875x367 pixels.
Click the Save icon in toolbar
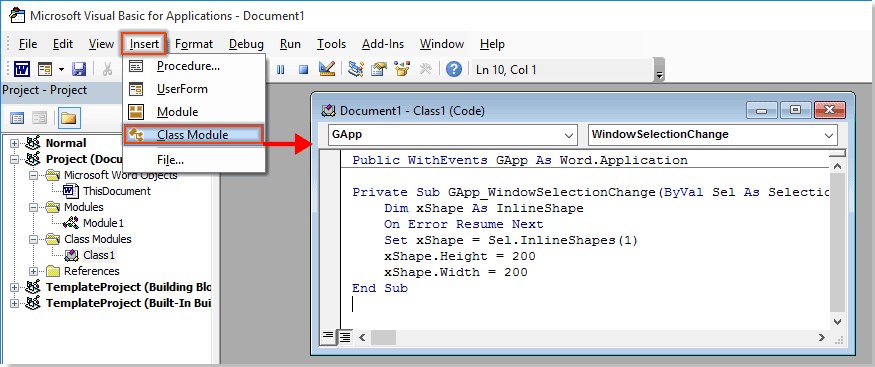79,69
